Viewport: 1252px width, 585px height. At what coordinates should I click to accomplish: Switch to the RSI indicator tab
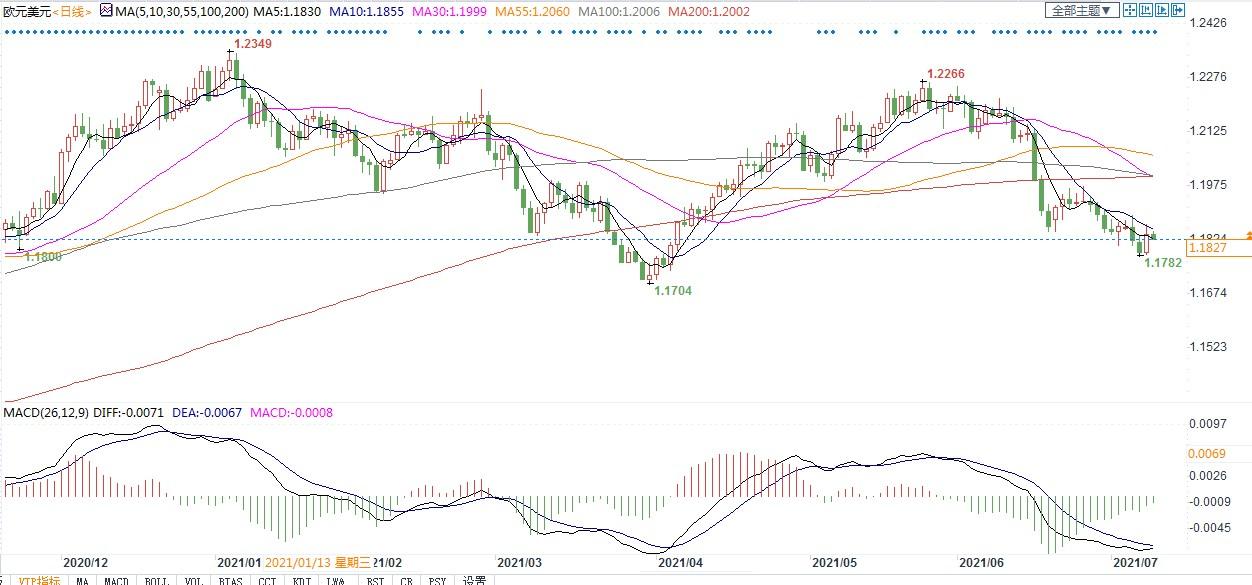coord(375,580)
